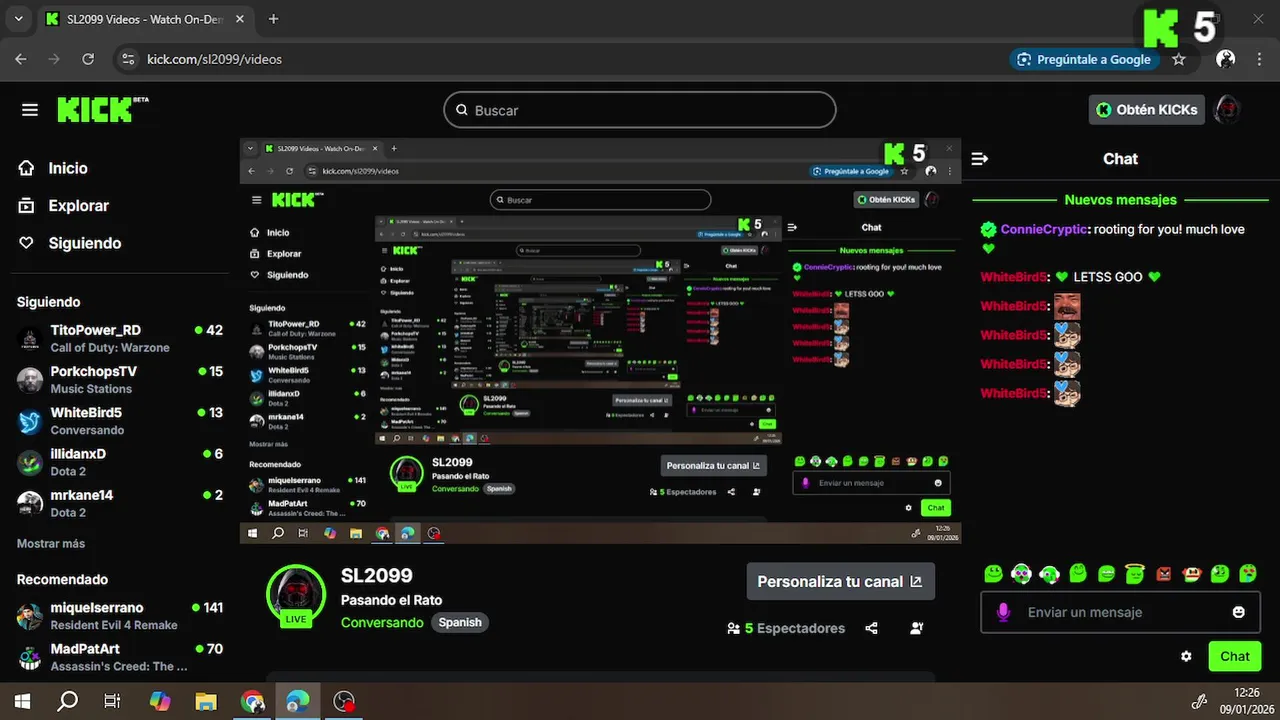Open the Explorar browse page
The height and width of the screenshot is (720, 1280).
click(x=78, y=205)
